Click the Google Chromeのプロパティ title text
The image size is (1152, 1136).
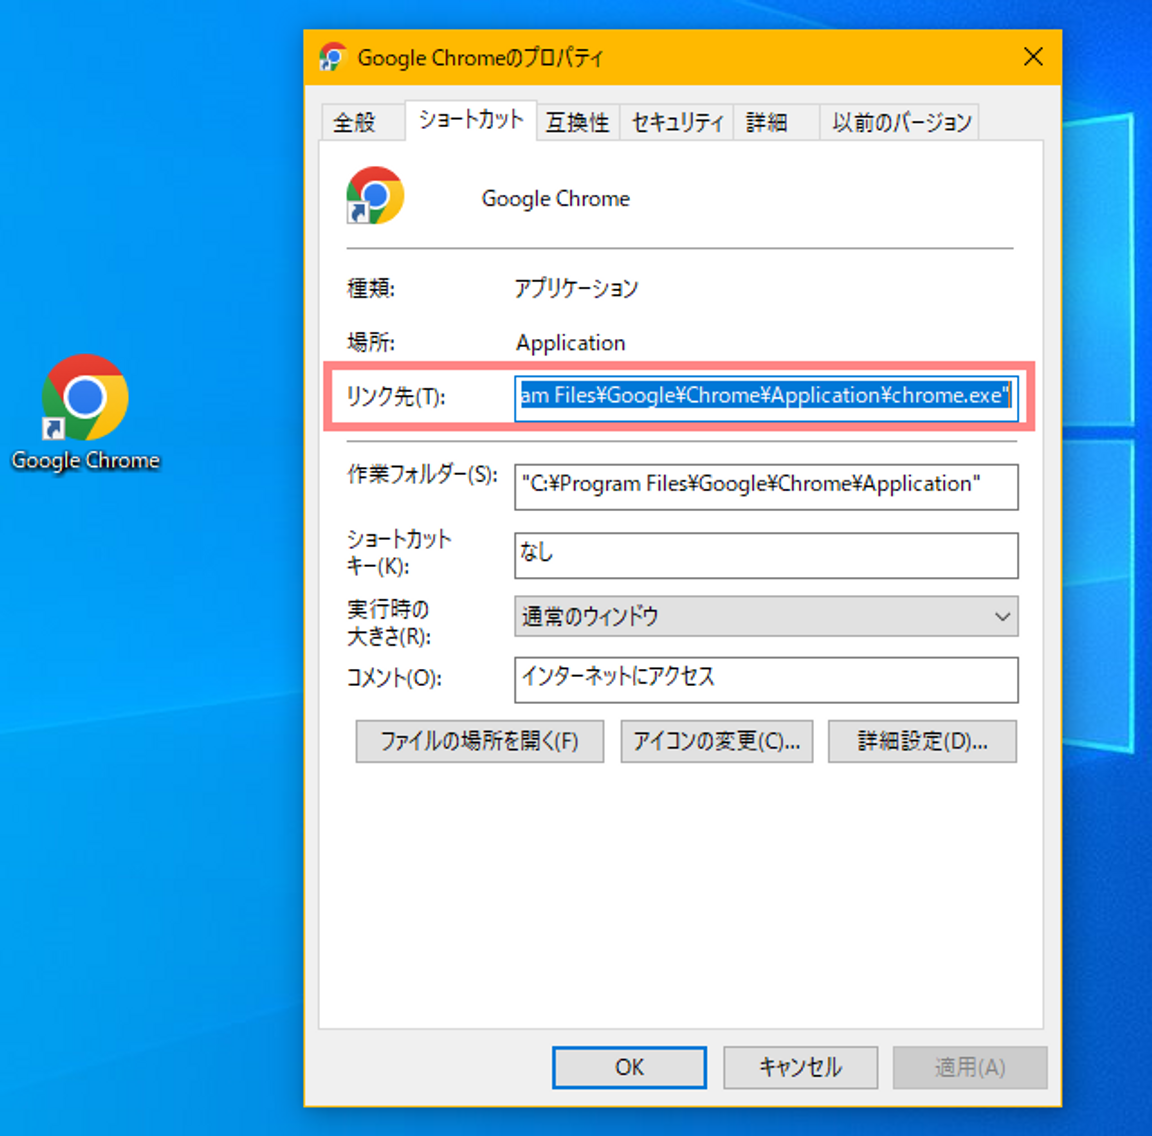click(480, 58)
